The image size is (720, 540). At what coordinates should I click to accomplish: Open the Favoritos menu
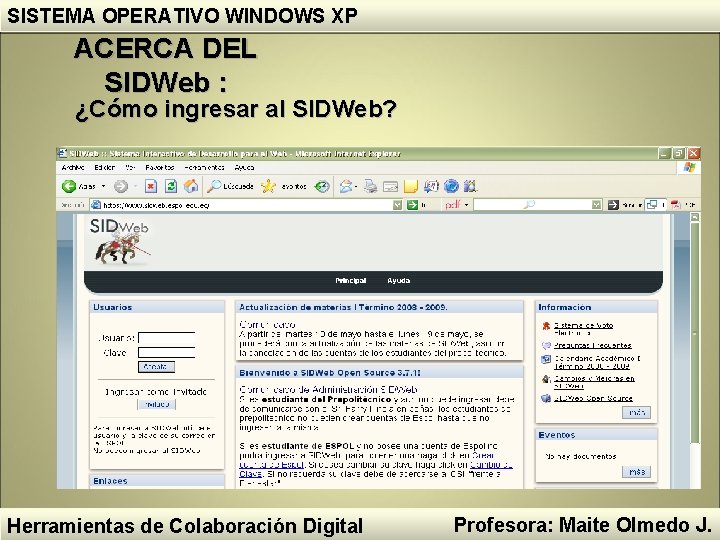[160, 168]
